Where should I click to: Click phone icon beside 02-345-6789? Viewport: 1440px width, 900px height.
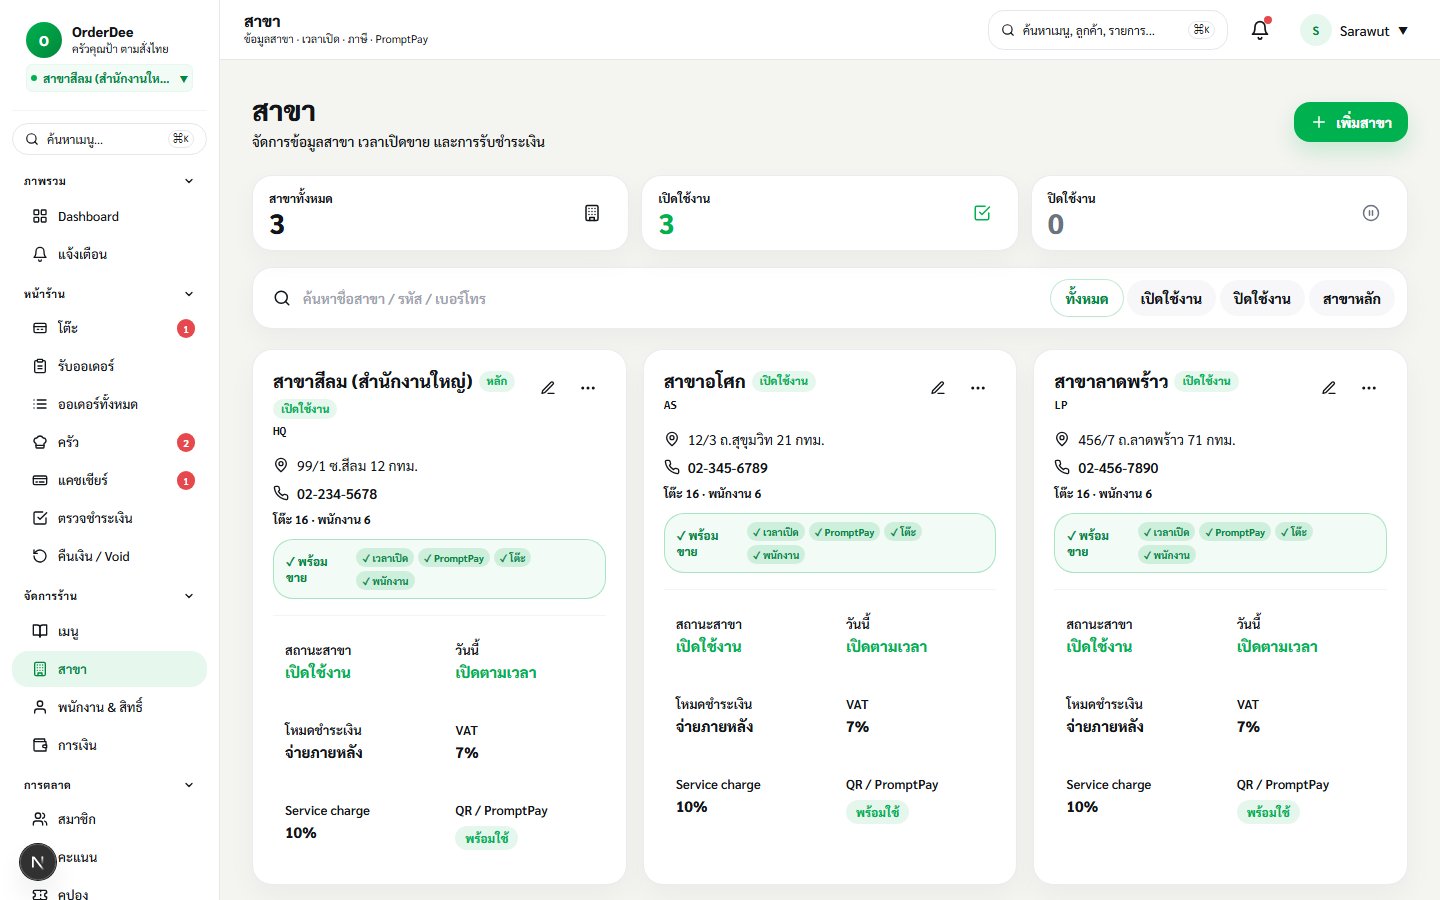coord(672,467)
